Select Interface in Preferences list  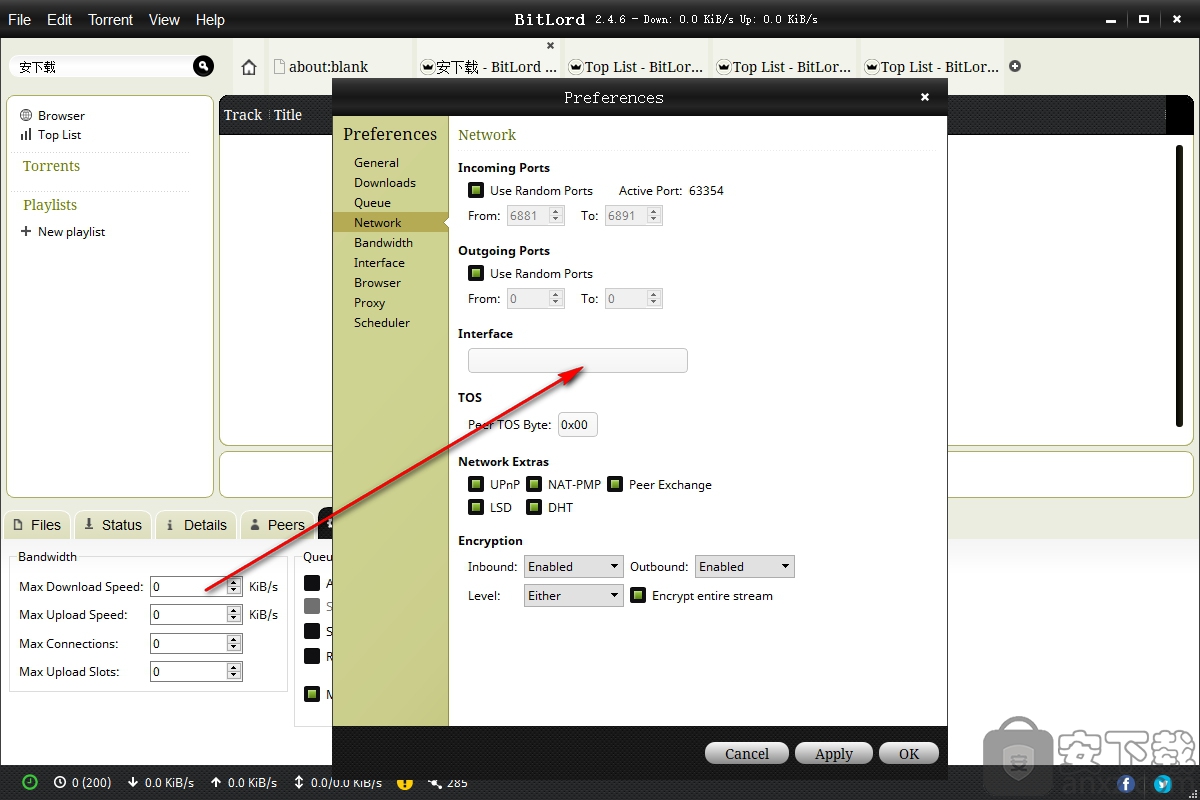pyautogui.click(x=379, y=262)
